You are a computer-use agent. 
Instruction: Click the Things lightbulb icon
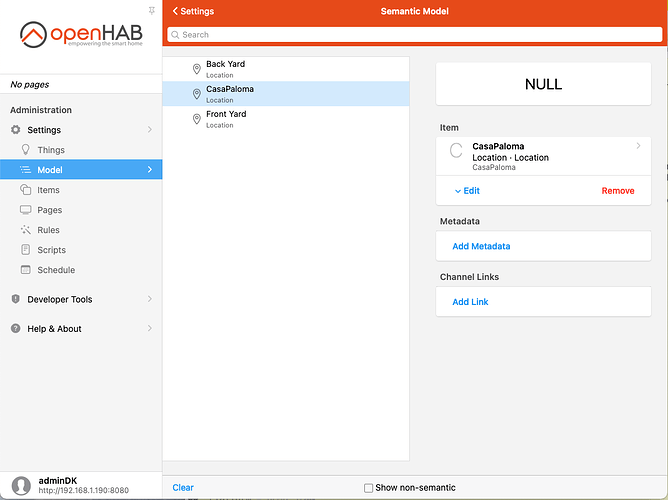click(27, 150)
